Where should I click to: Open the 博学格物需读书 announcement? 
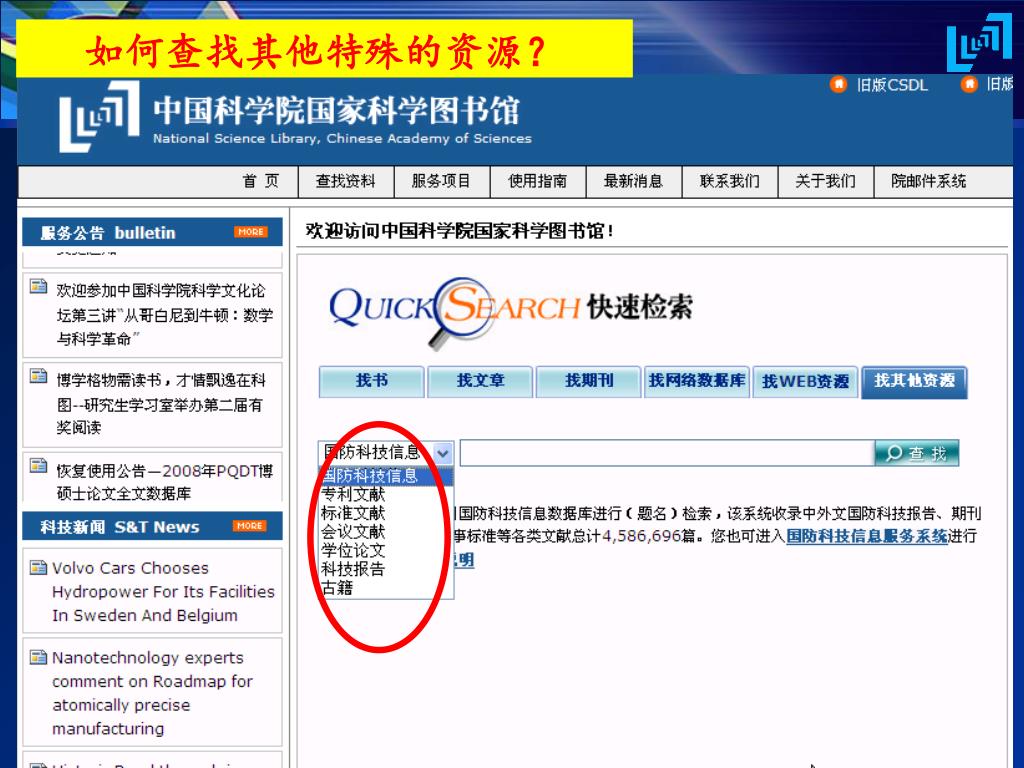[x=161, y=404]
